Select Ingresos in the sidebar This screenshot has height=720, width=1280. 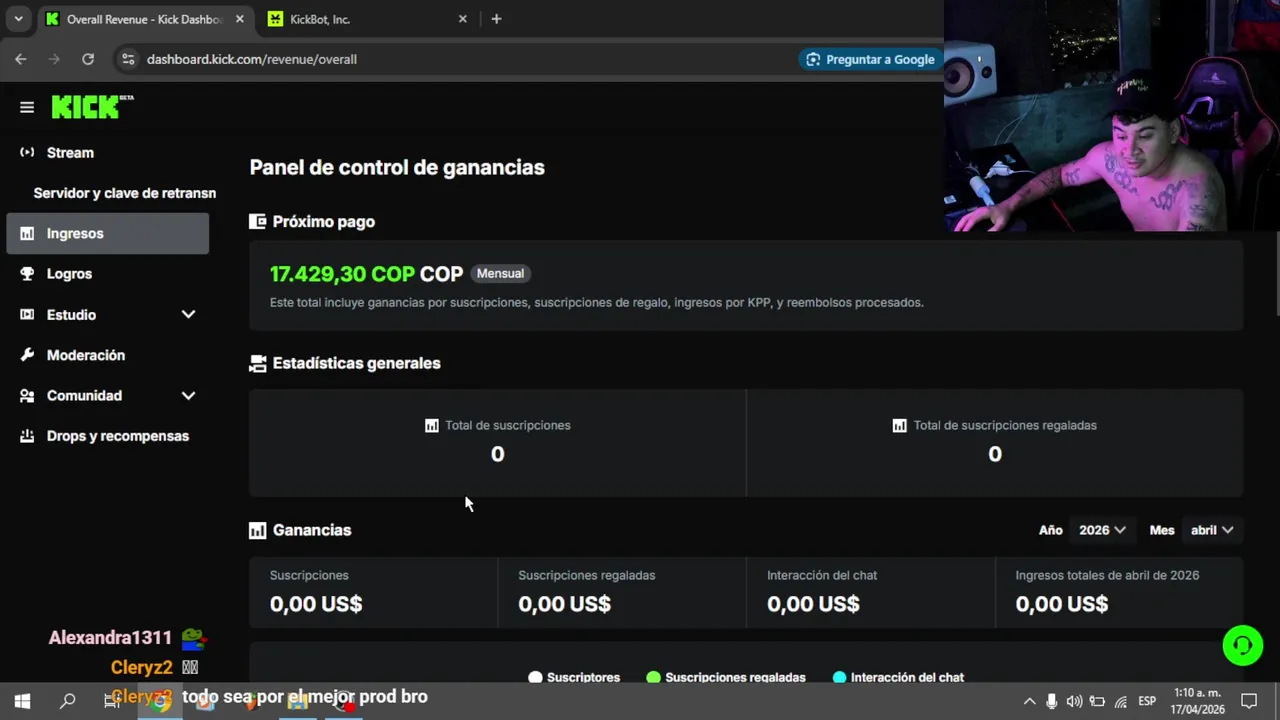(75, 233)
